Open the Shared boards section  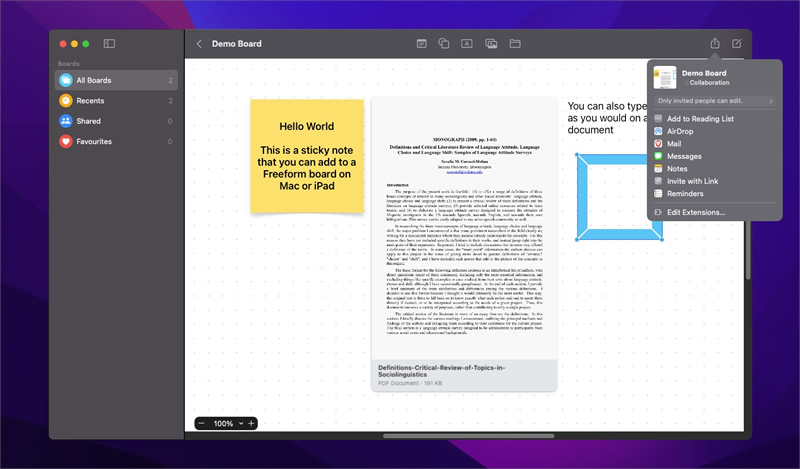click(x=116, y=121)
